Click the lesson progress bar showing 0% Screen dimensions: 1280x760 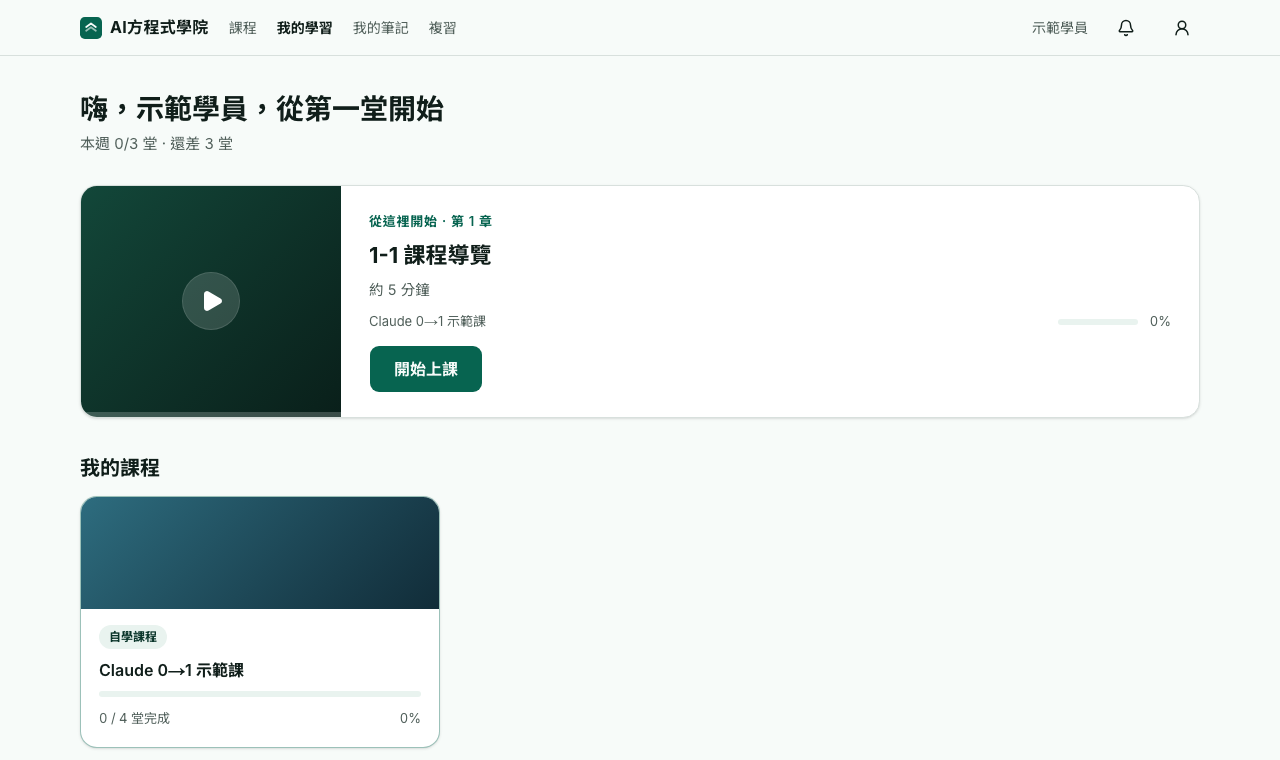coord(1098,322)
